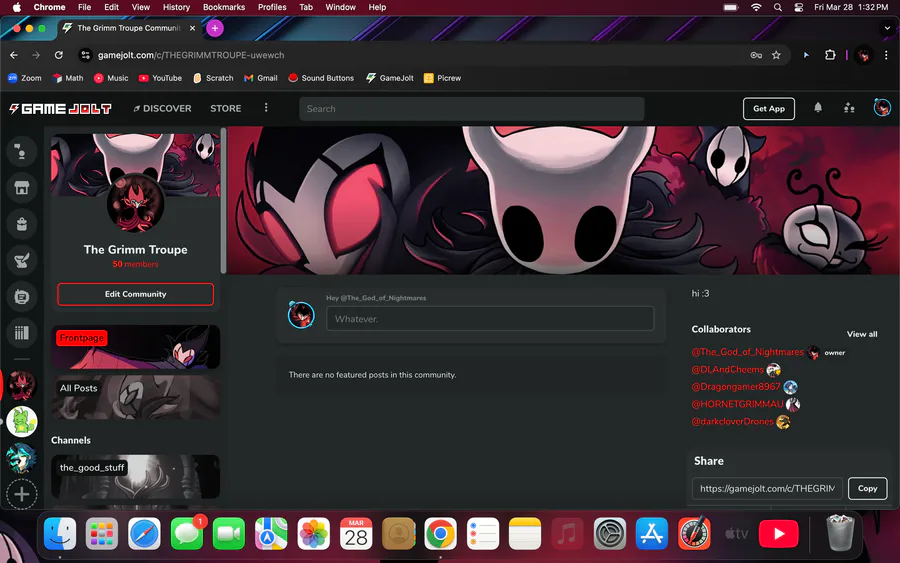Open the backpack icon in left sidebar
900x563 pixels.
pos(21,224)
